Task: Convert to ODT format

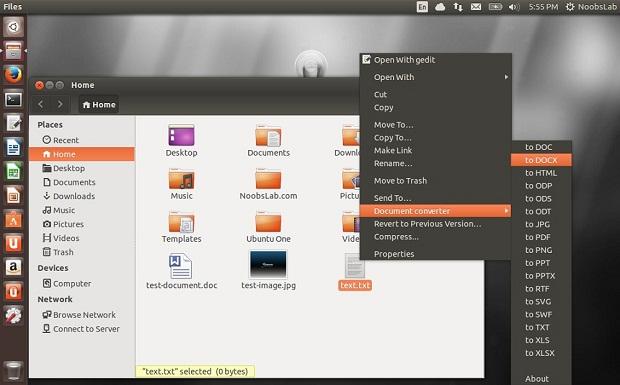Action: (541, 211)
